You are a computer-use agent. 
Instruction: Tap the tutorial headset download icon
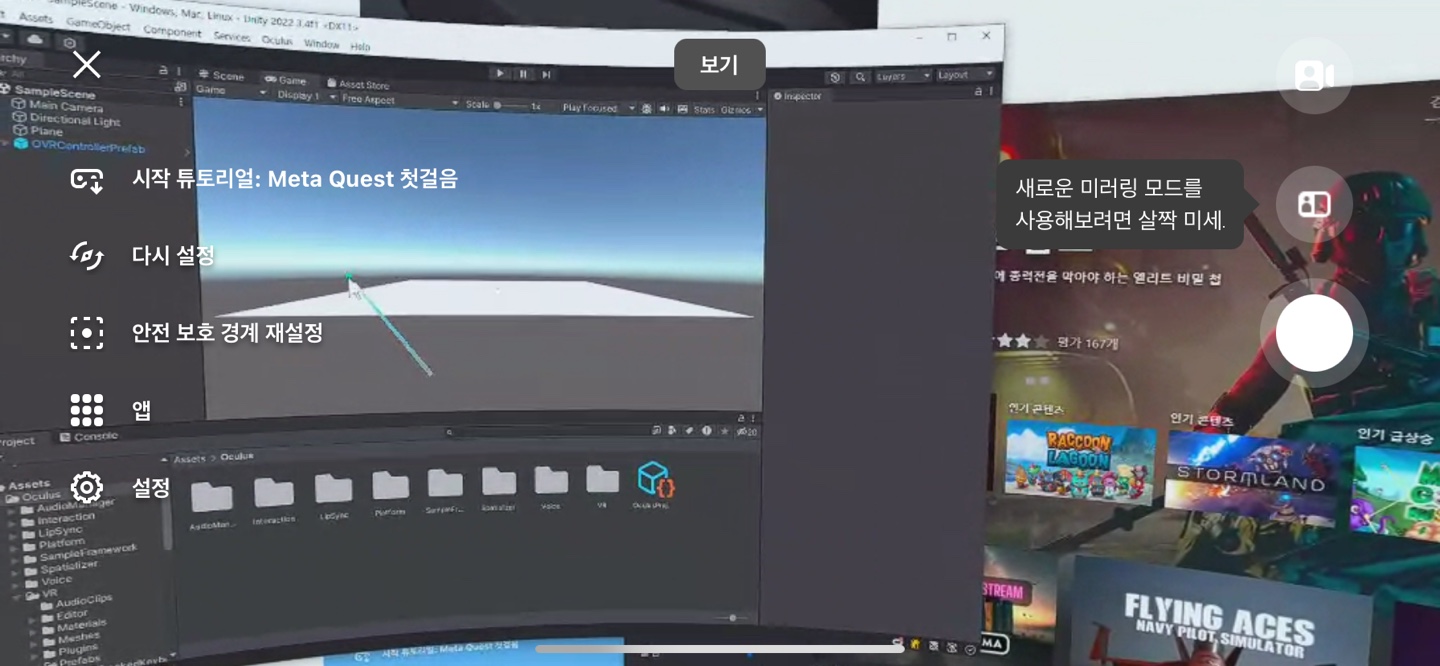87,179
